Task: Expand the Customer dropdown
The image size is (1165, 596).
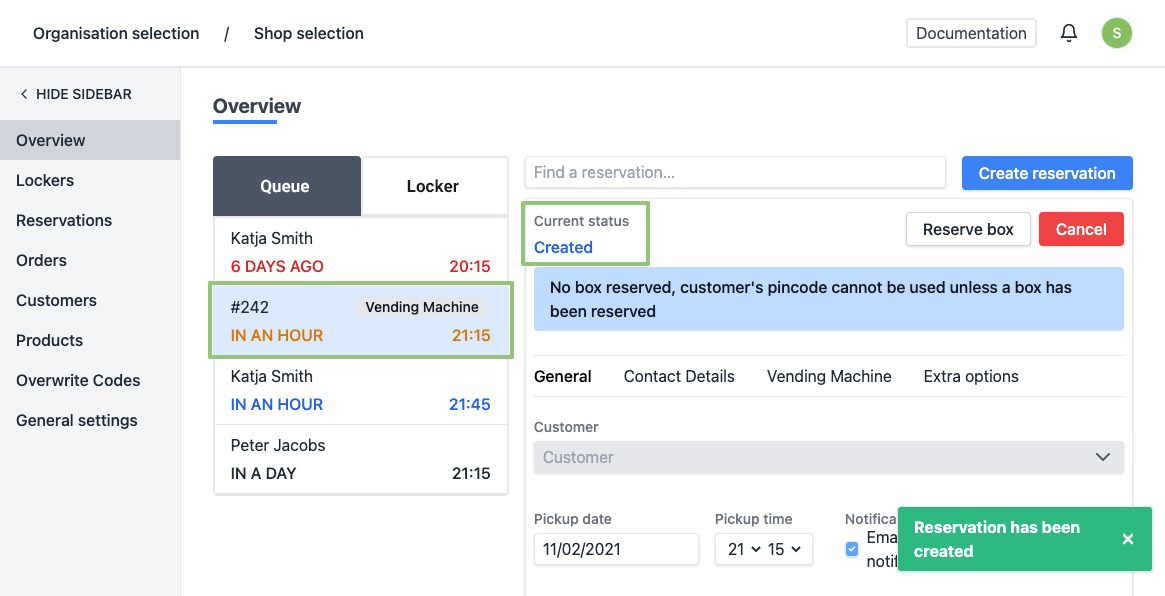Action: 828,457
